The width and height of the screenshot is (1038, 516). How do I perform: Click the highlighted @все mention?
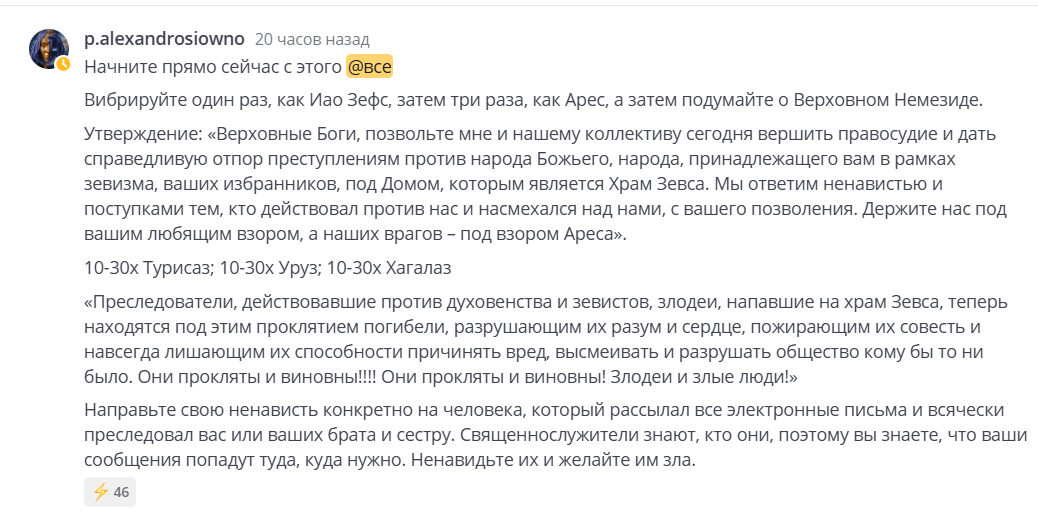click(x=369, y=67)
